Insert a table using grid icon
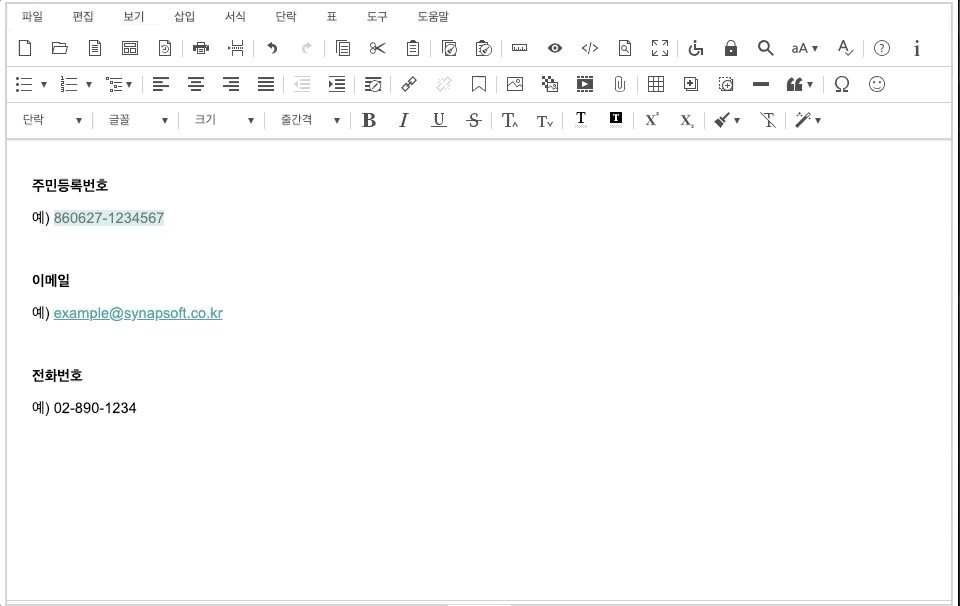Viewport: 960px width, 606px height. 656,84
